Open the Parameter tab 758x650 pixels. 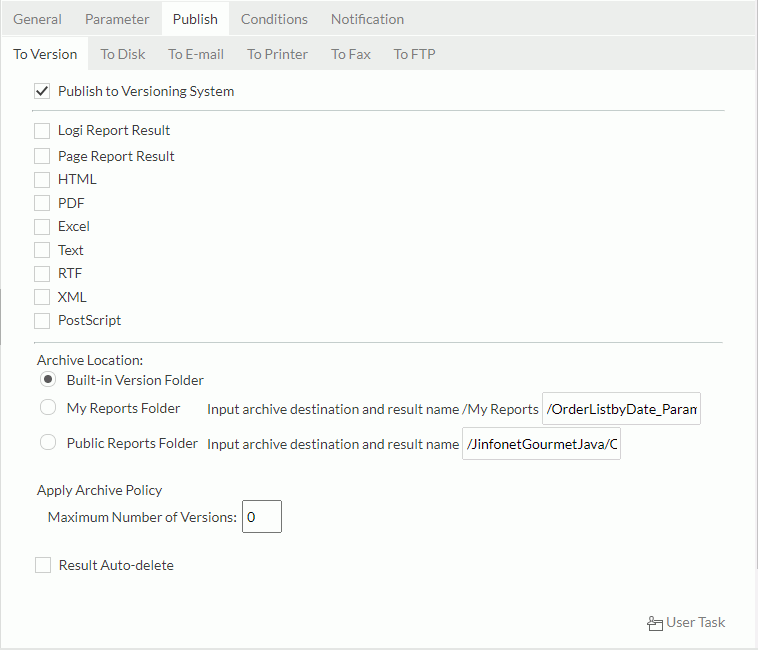point(117,19)
